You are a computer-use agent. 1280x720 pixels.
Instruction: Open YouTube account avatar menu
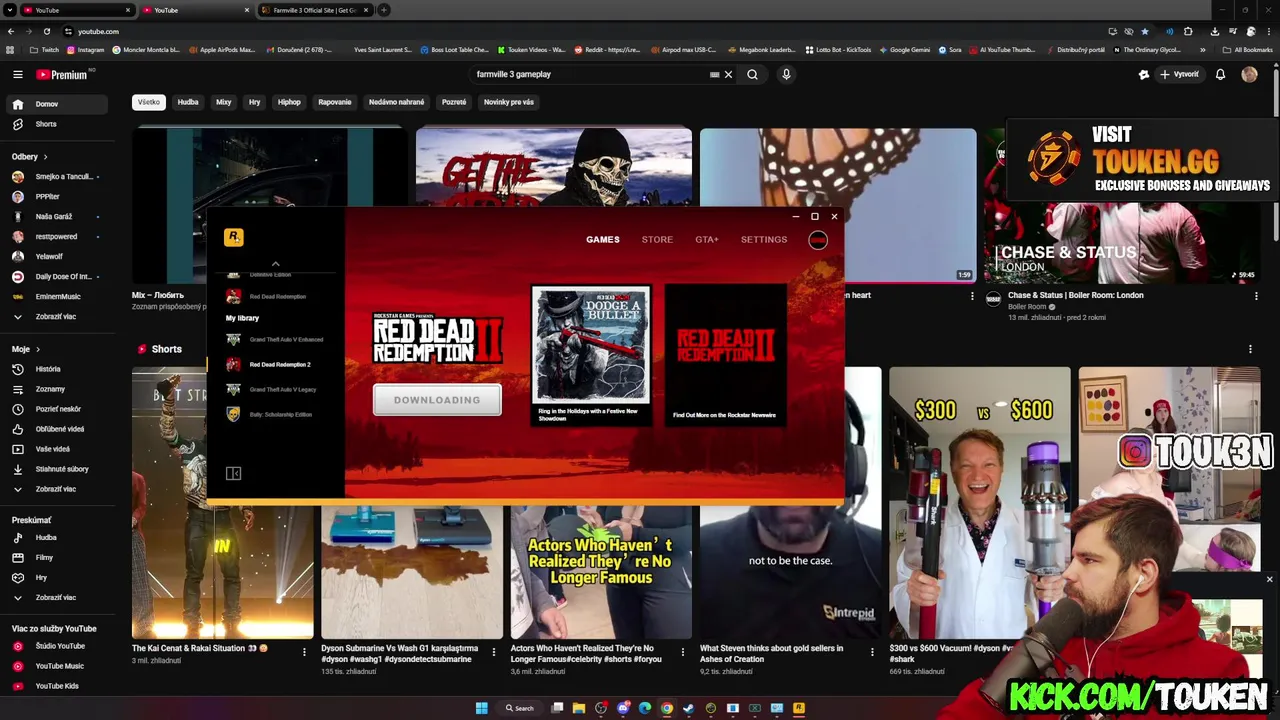pyautogui.click(x=1249, y=74)
